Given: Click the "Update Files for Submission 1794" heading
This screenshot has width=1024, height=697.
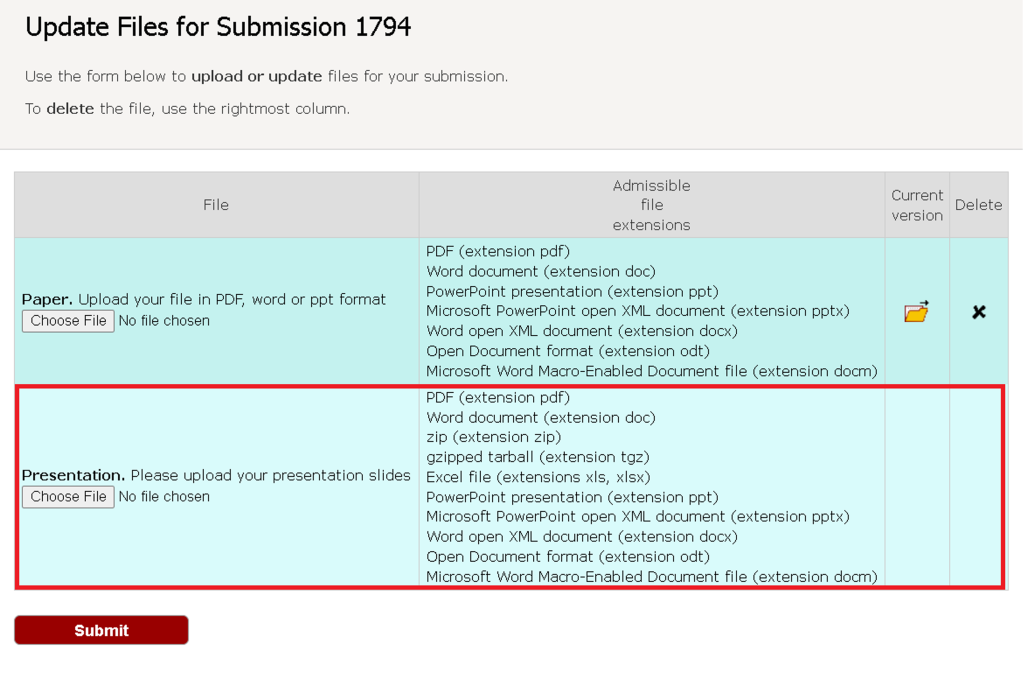Looking at the screenshot, I should (218, 27).
